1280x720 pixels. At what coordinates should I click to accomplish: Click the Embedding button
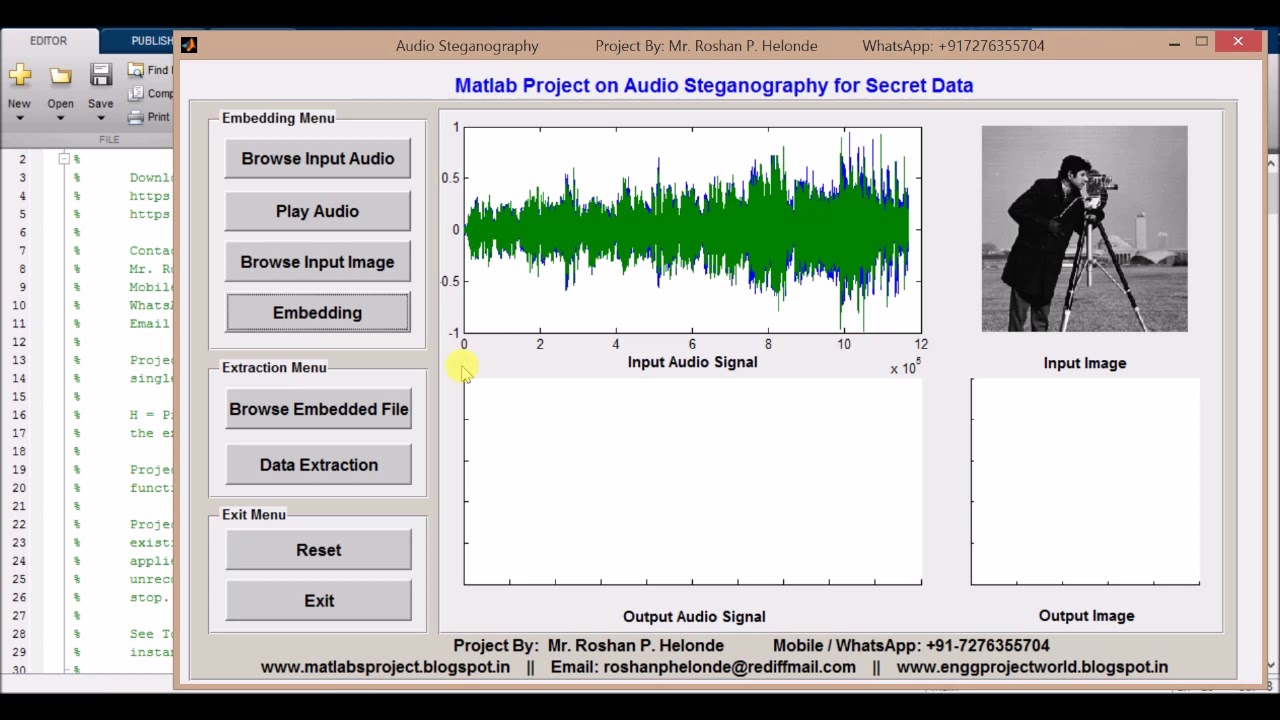[317, 313]
